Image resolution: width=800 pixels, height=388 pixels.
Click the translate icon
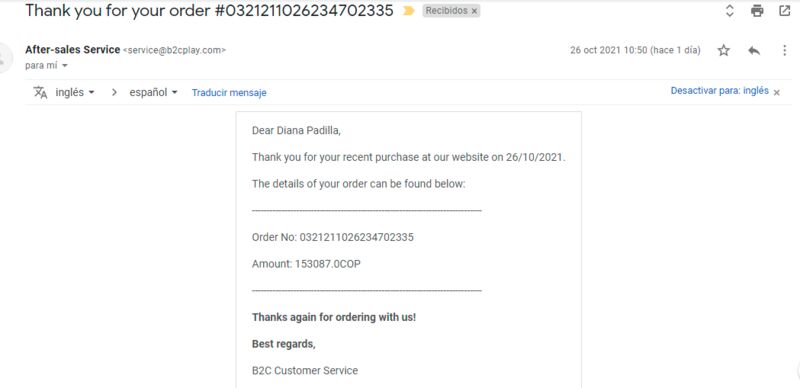tap(40, 92)
